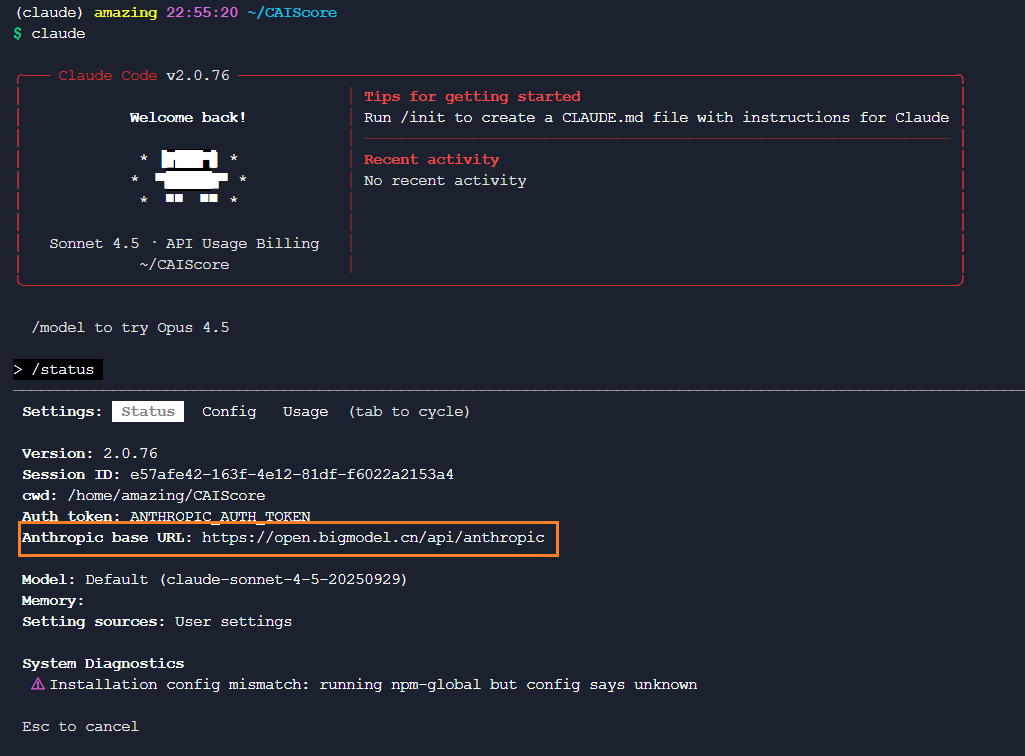Click the Tips for getting started heading
The width and height of the screenshot is (1025, 756).
tap(472, 97)
